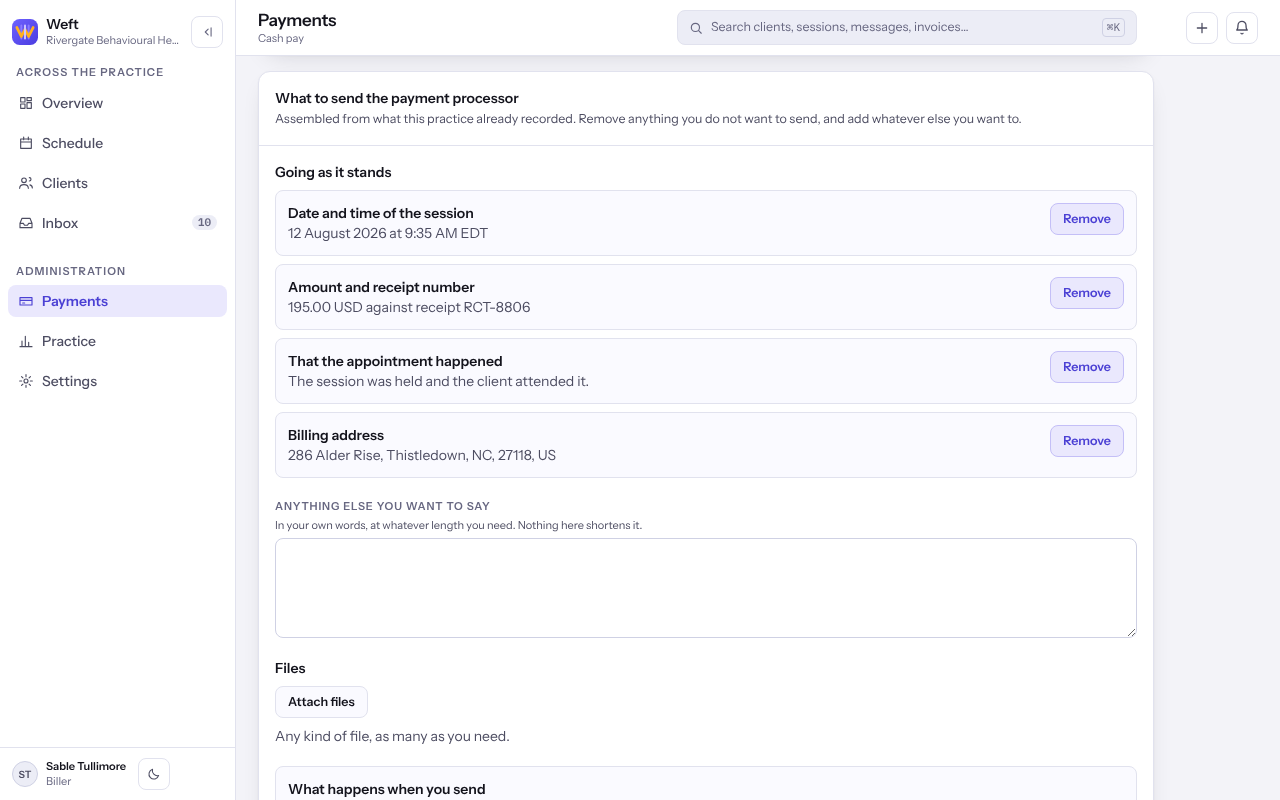The width and height of the screenshot is (1280, 800).
Task: Click the Inbox tray icon
Action: click(x=26, y=223)
